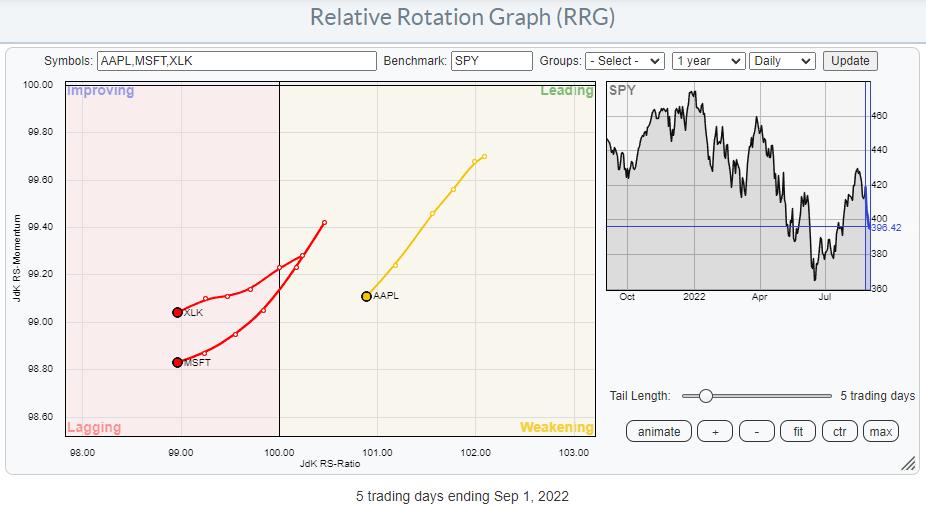
Task: Select the AAPL yellow marker
Action: [367, 296]
